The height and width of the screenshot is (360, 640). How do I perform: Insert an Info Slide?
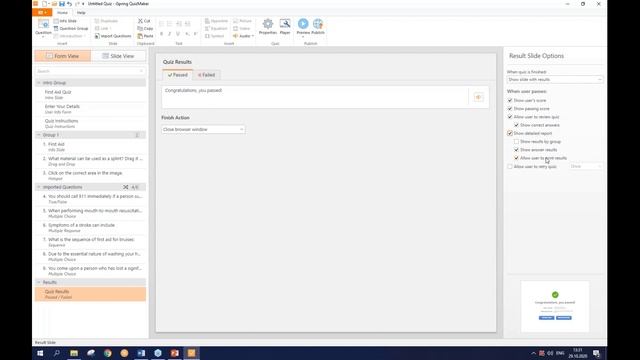65,21
